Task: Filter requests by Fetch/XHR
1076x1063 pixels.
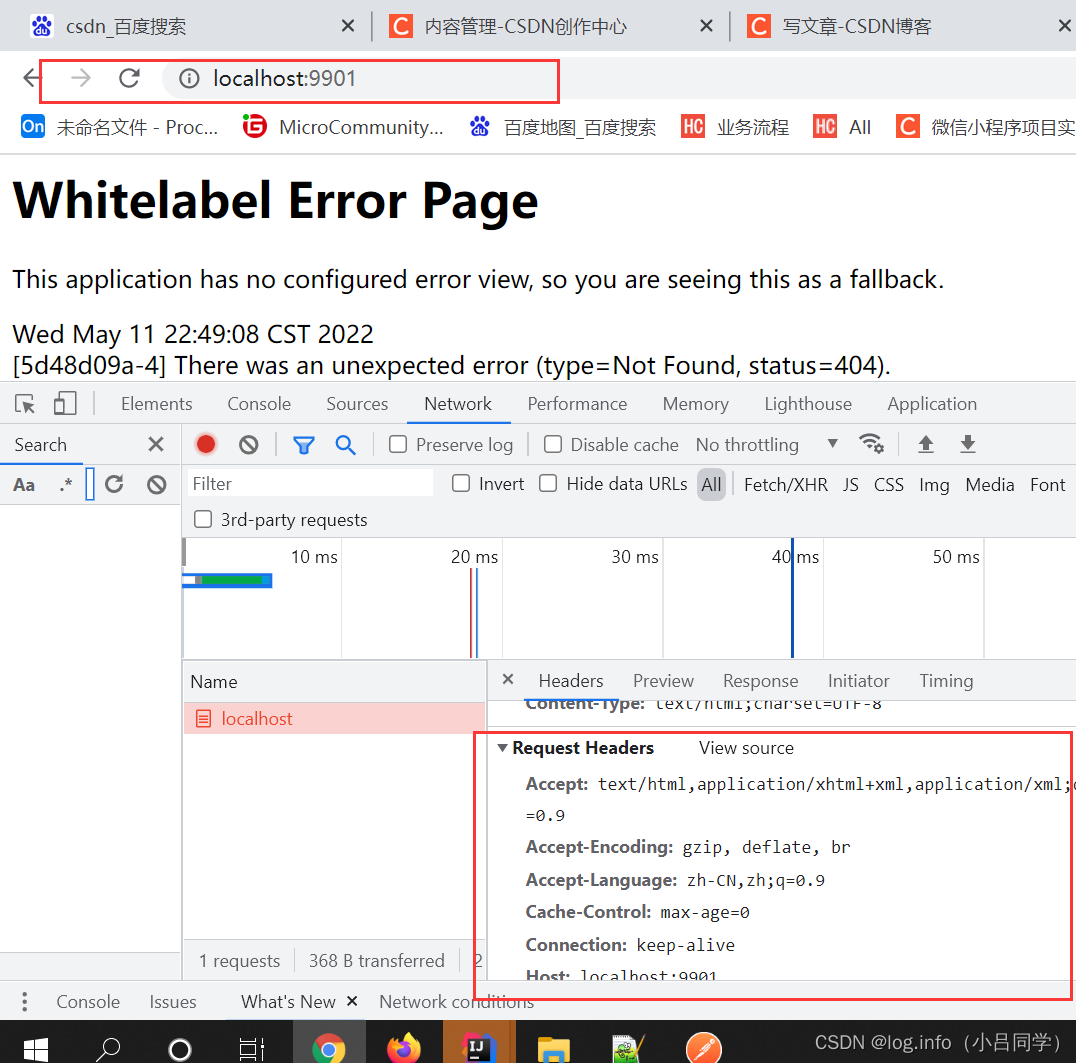Action: [786, 484]
